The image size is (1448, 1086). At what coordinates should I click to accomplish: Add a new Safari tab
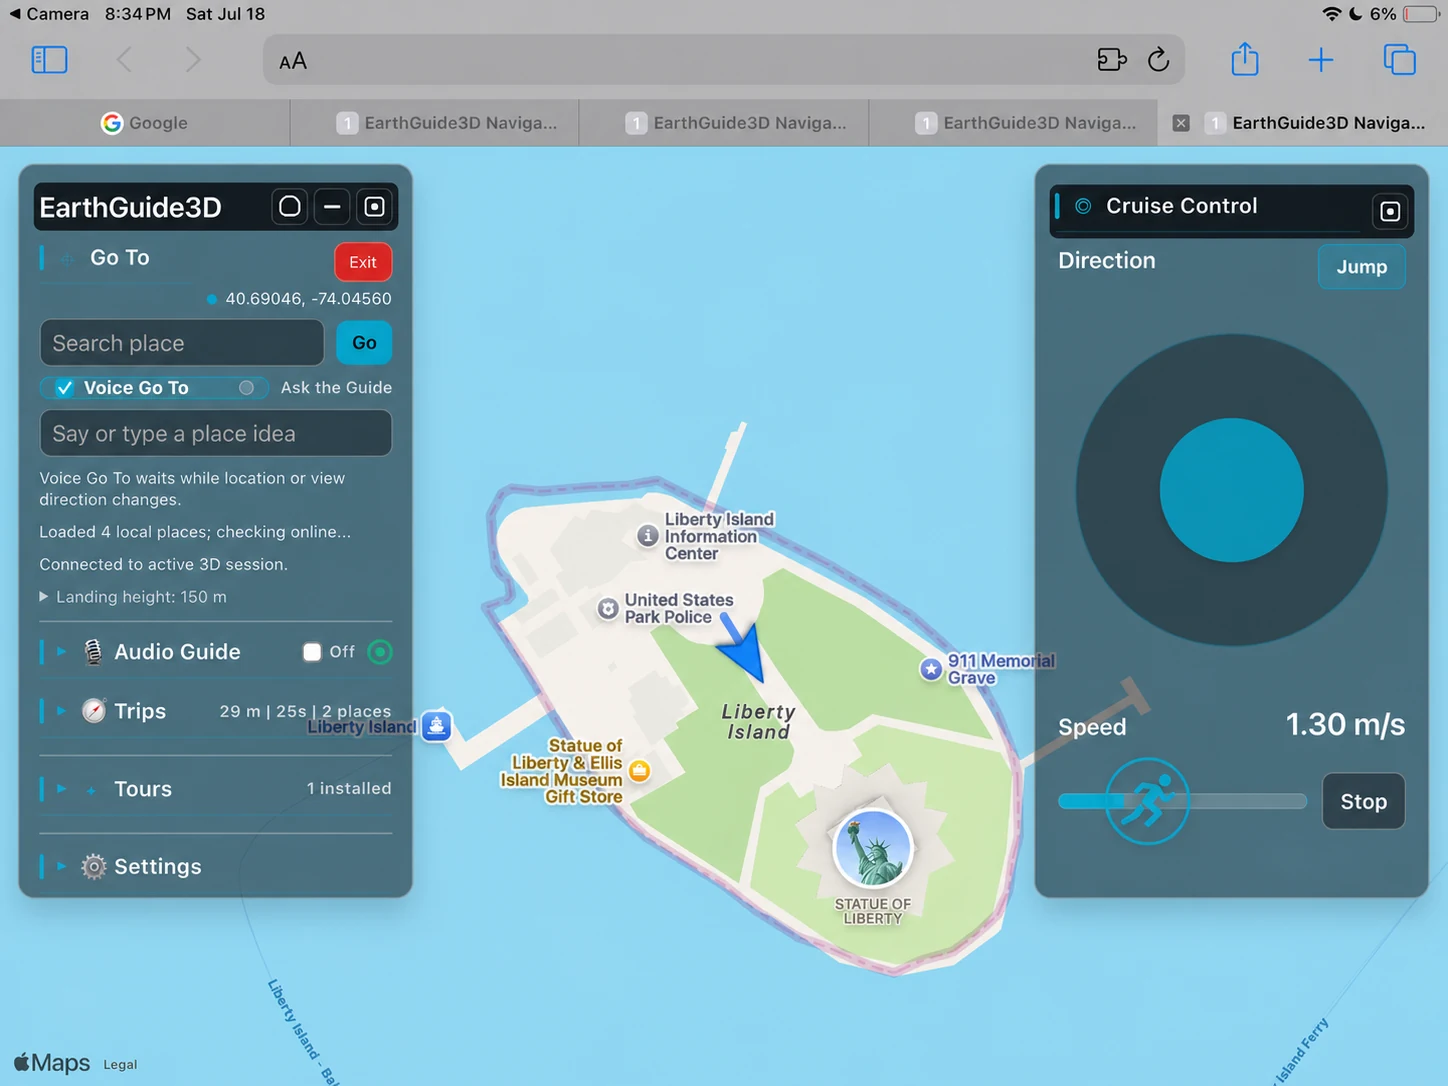pos(1321,60)
